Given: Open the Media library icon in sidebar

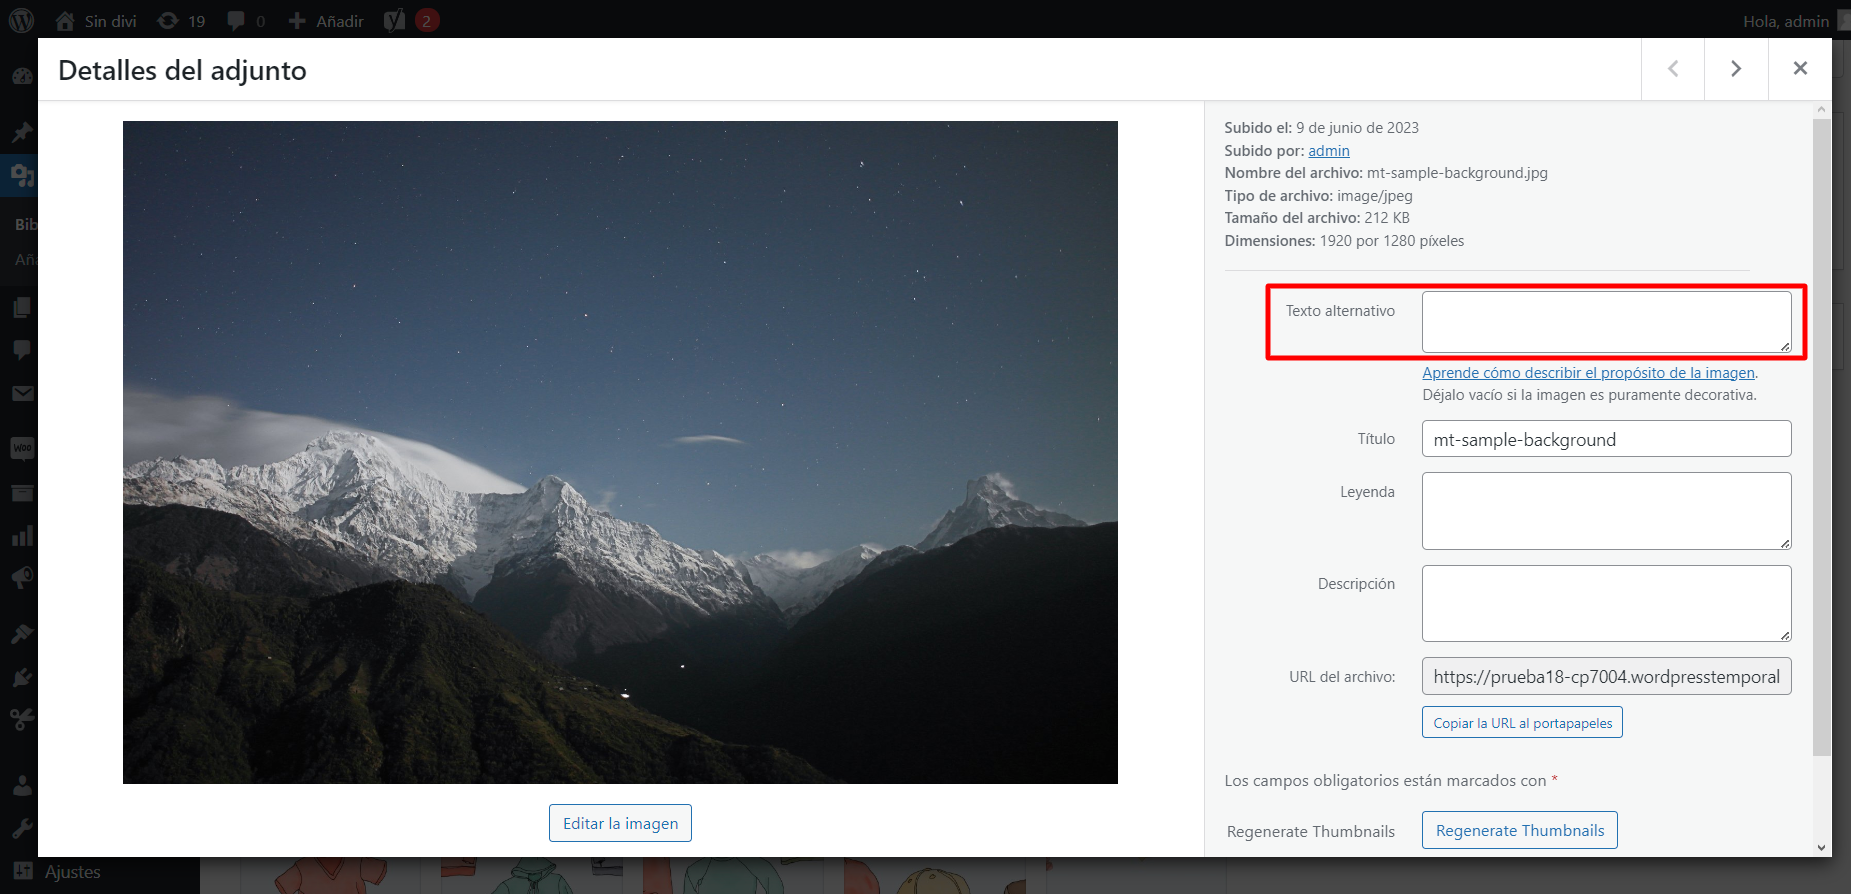Looking at the screenshot, I should (21, 176).
